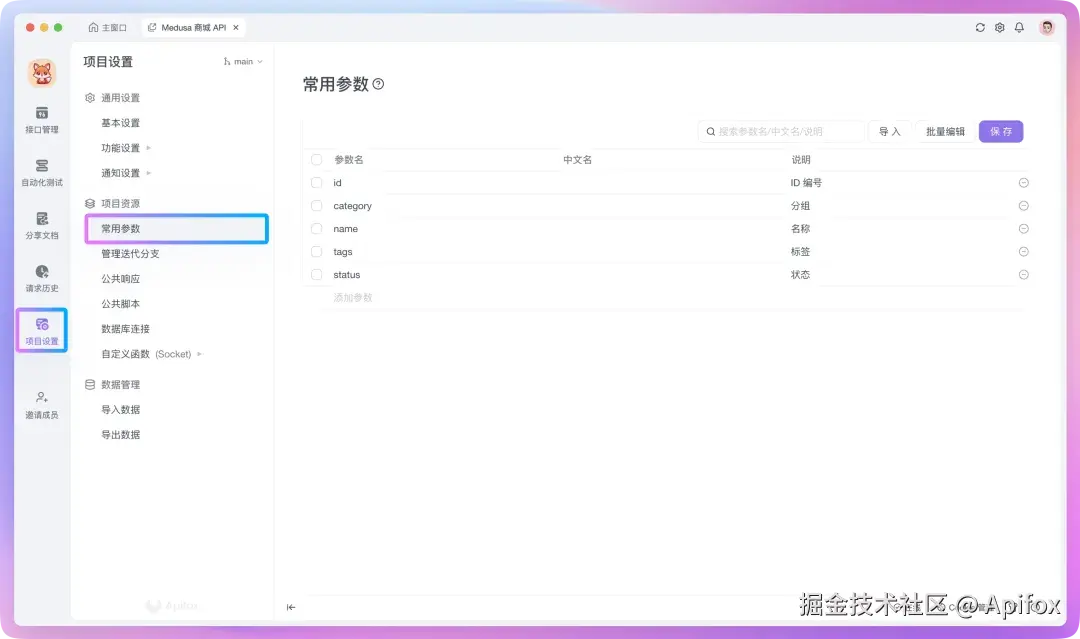Screen dimensions: 1080x639
Task: Click the parameter search input field
Action: pyautogui.click(x=782, y=131)
